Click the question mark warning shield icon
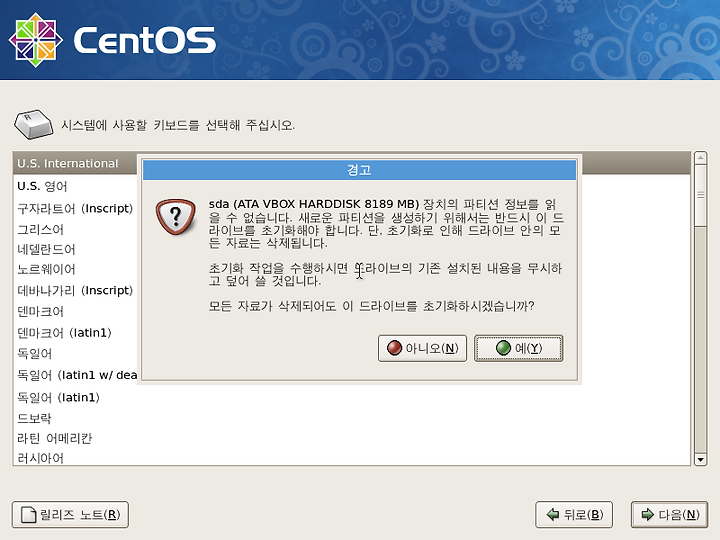The image size is (720, 540). [176, 217]
